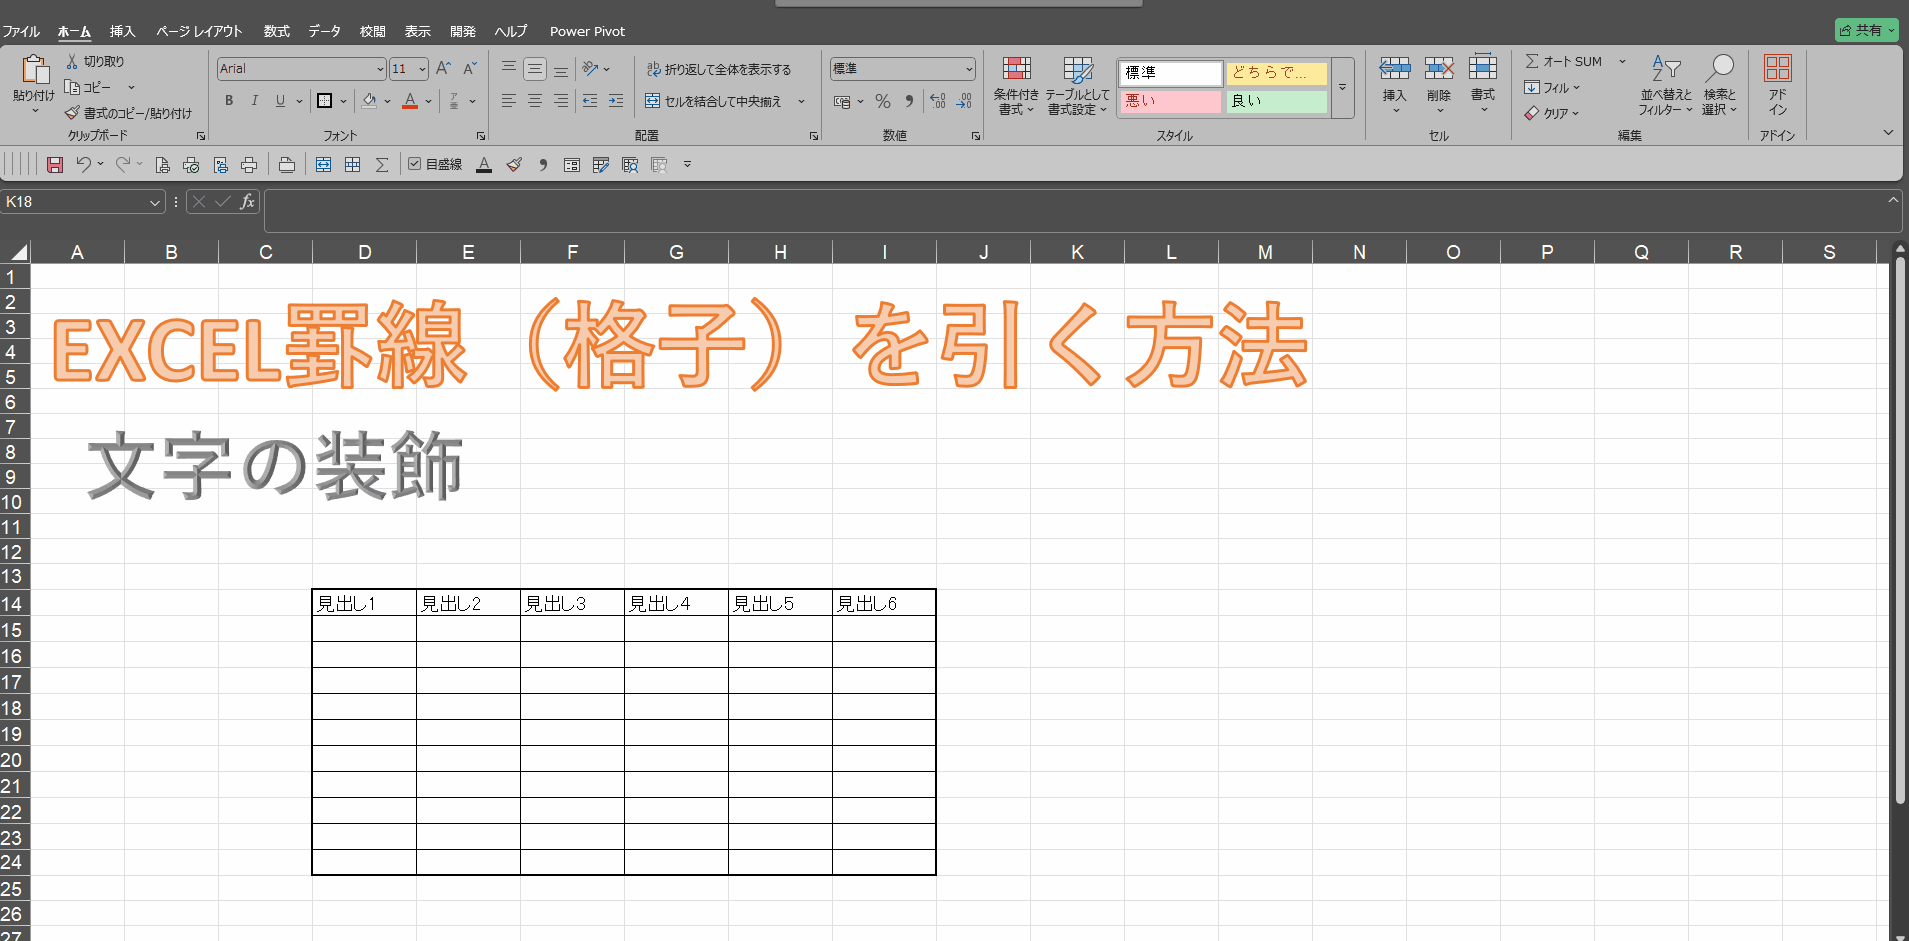Click the 共有 share button
Screen dimensions: 1909x941
point(1865,30)
